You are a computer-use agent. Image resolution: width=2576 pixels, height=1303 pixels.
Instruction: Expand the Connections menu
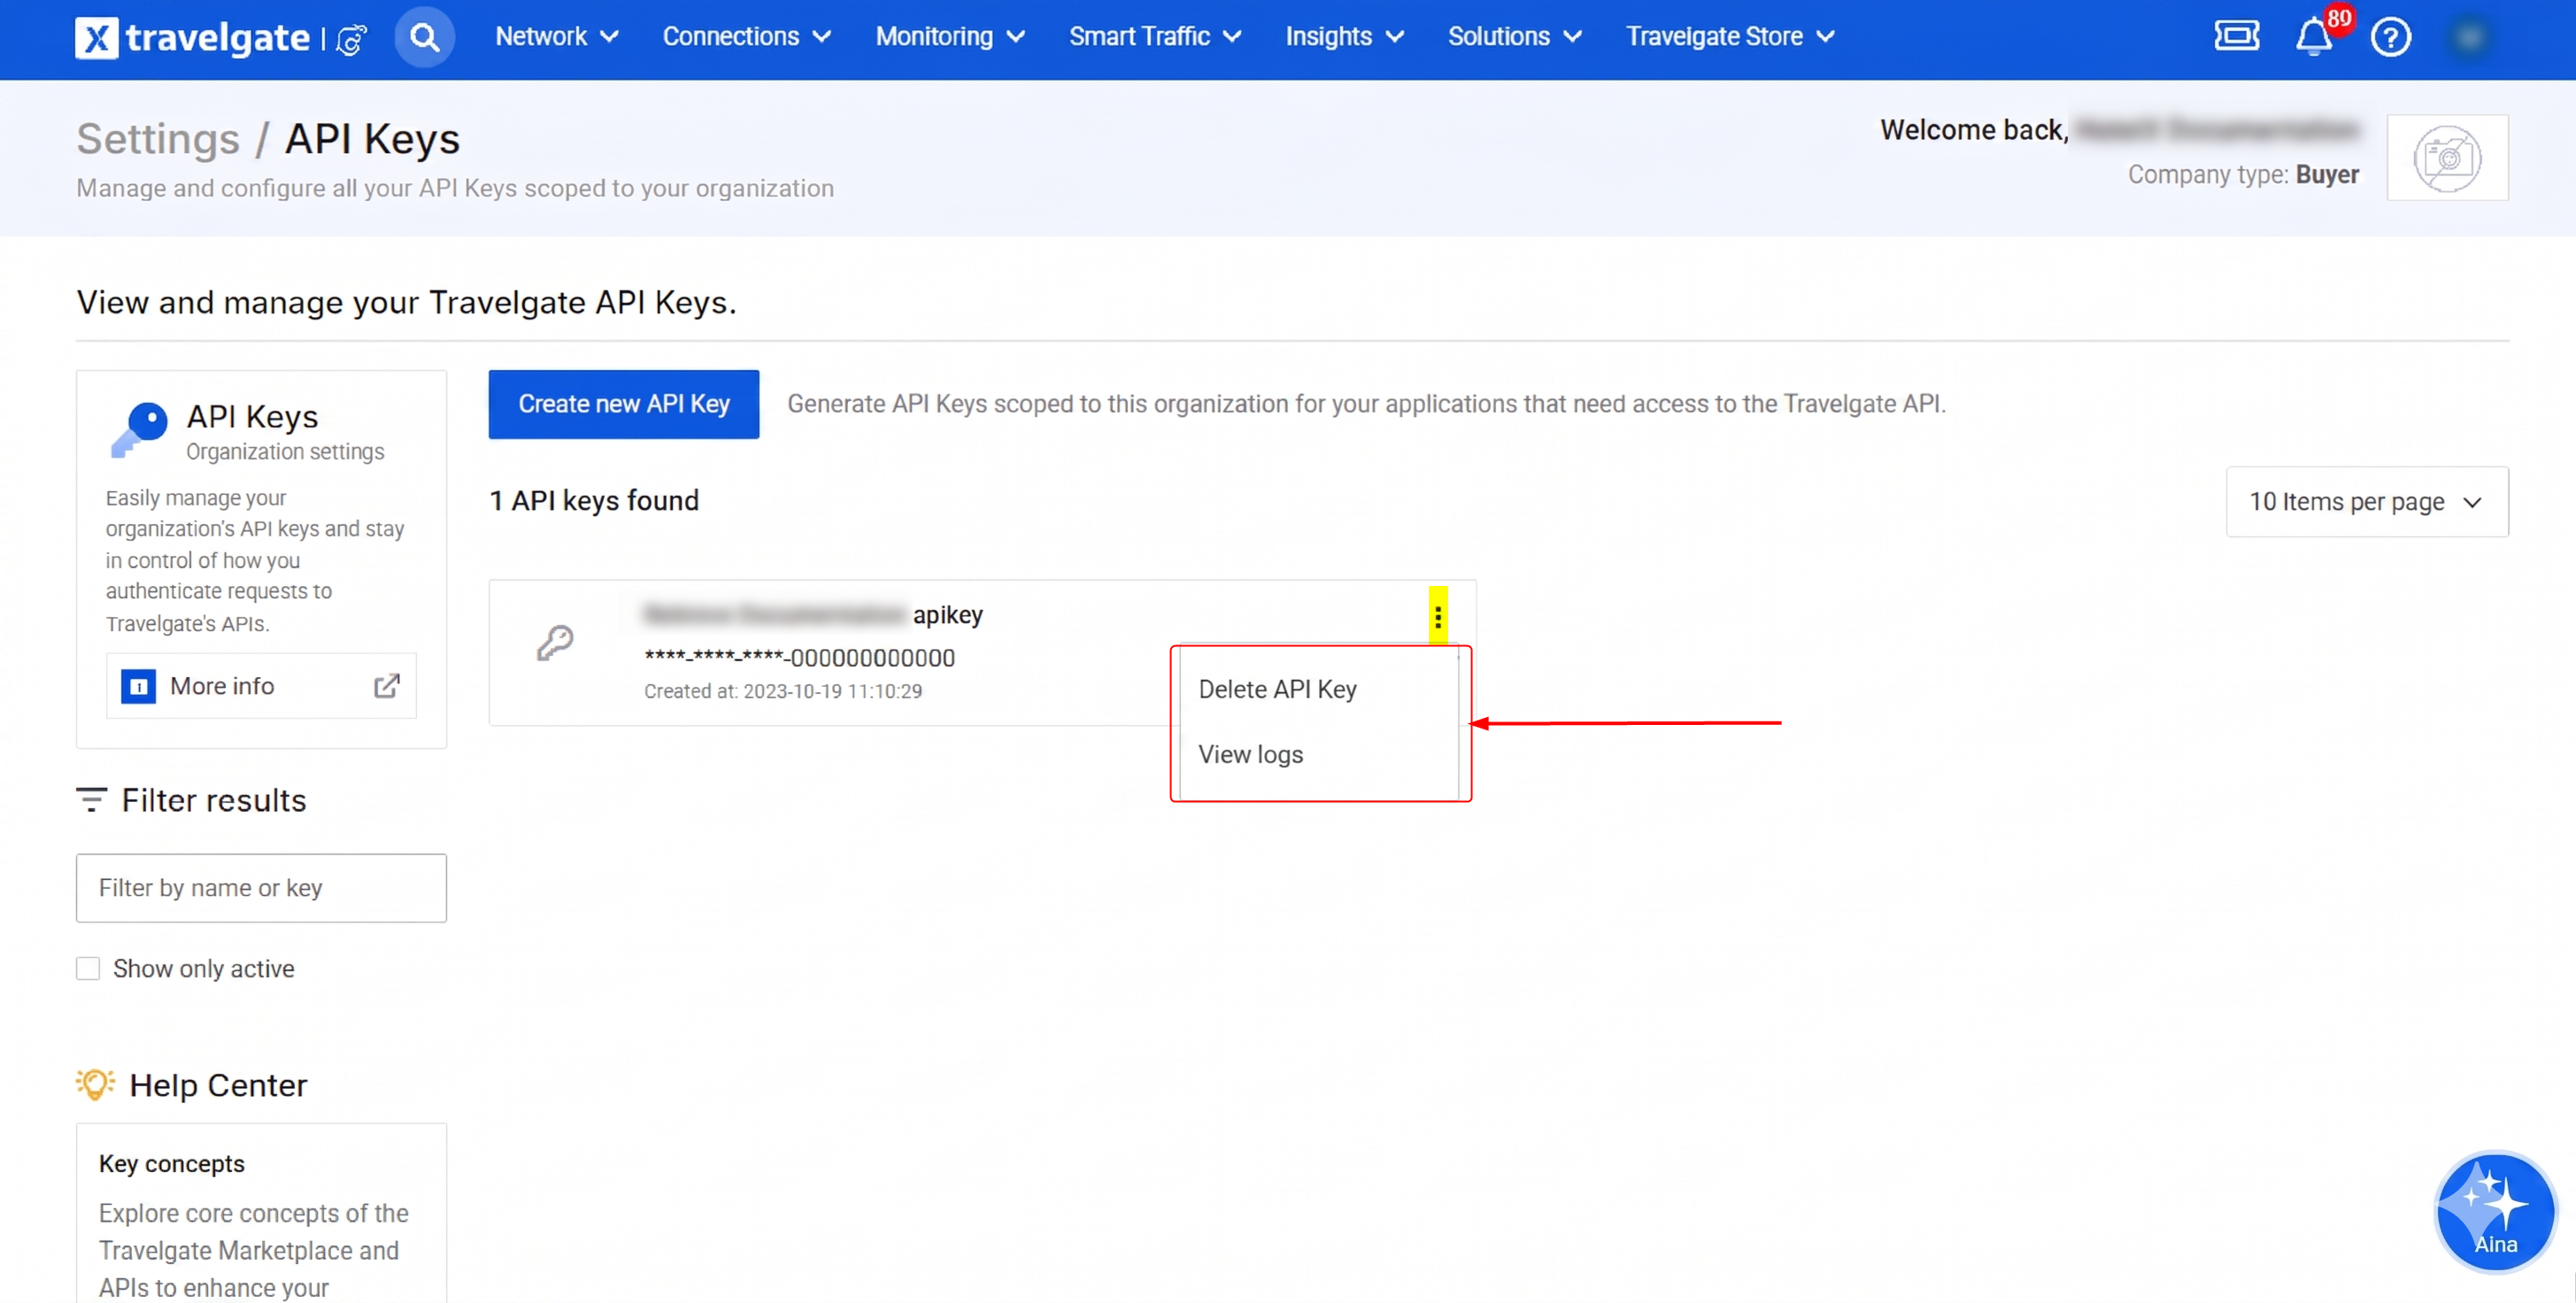746,37
